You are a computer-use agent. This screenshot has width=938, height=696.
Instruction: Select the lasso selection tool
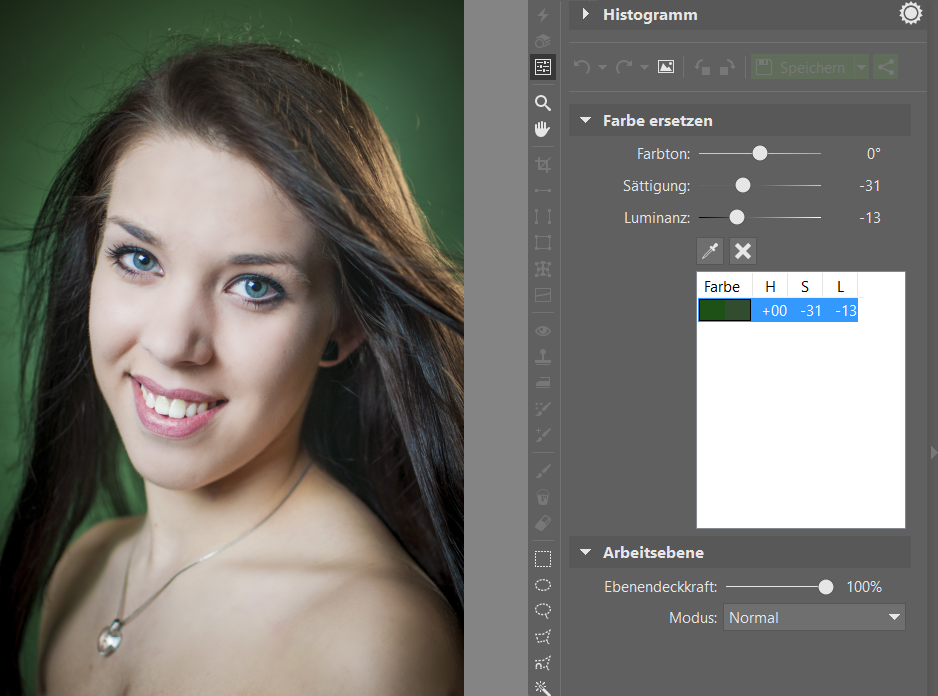click(543, 611)
